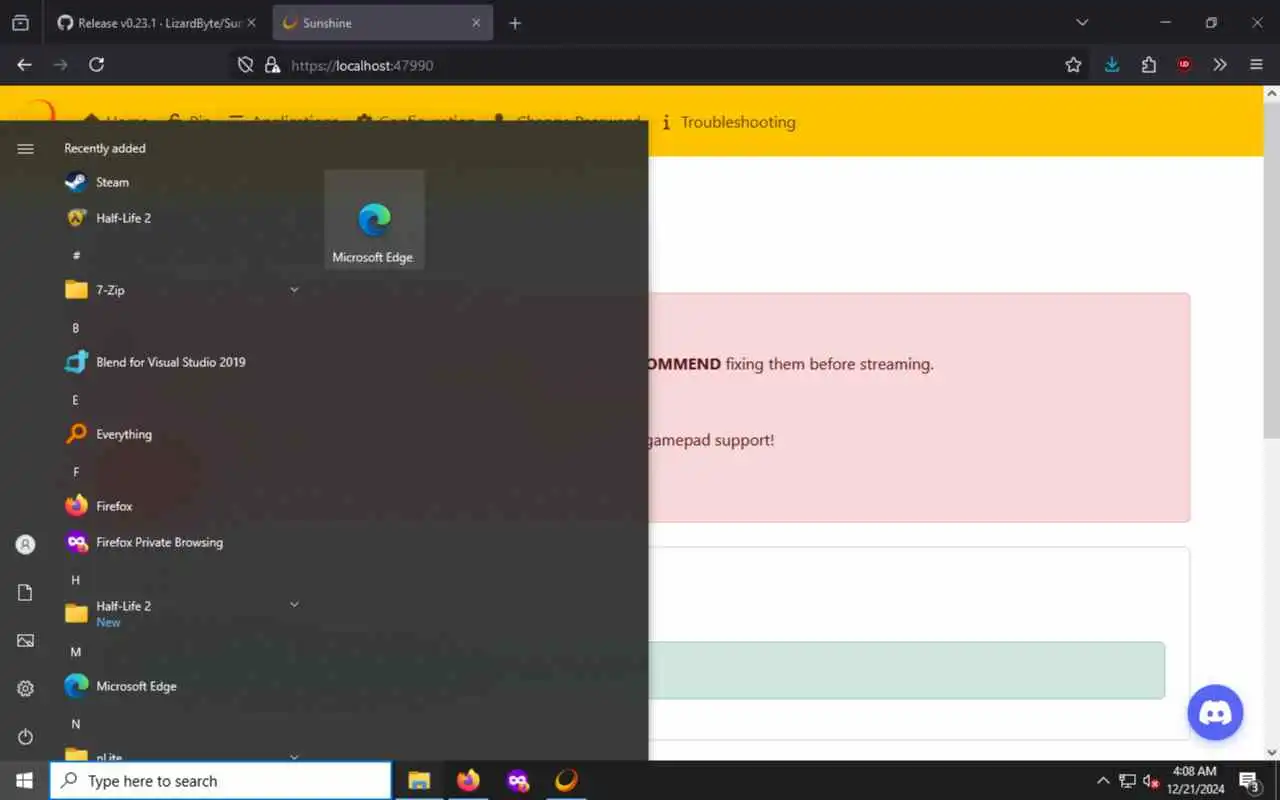Select the Recently added header
Image resolution: width=1280 pixels, height=800 pixels.
[x=105, y=148]
